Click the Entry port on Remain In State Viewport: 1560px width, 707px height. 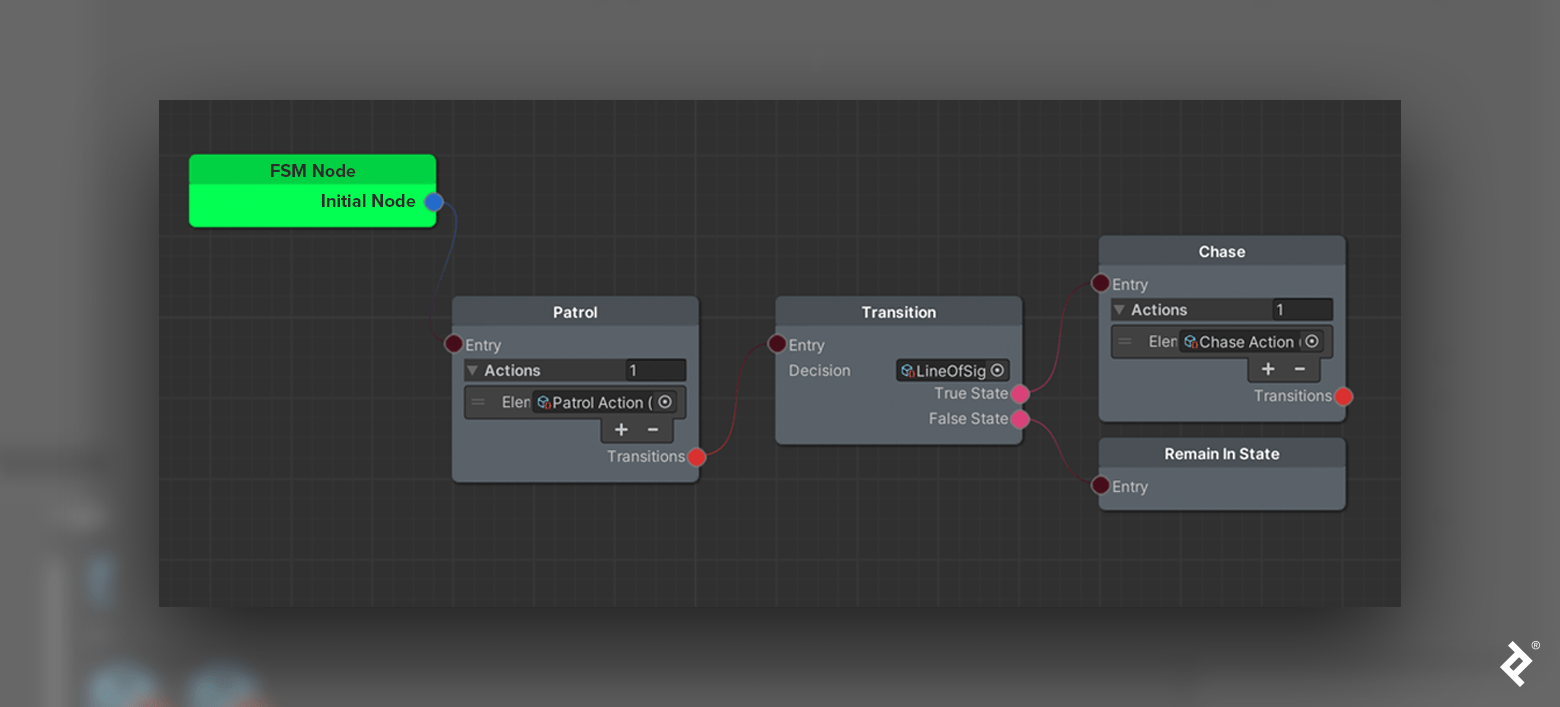point(1101,486)
